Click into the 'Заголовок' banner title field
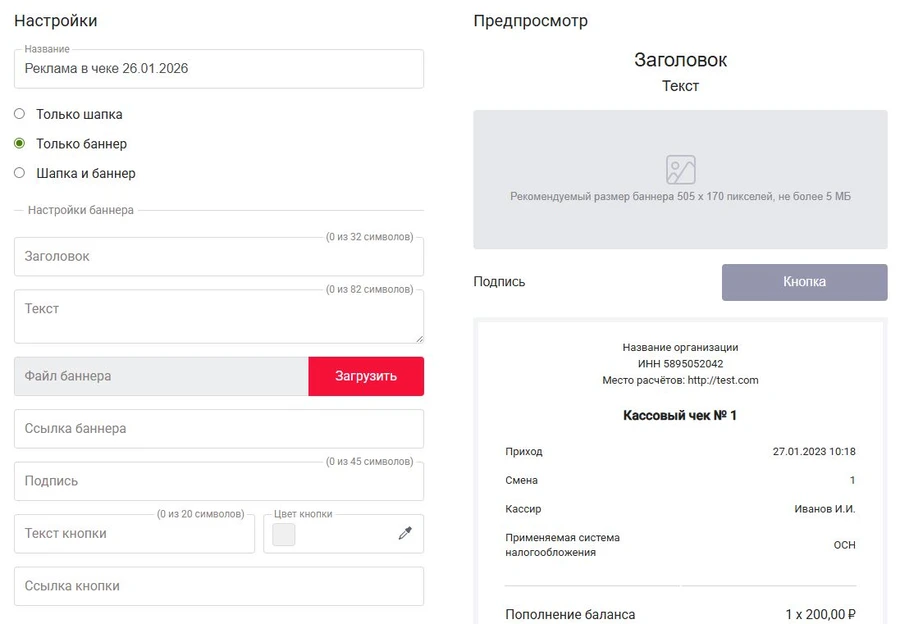The width and height of the screenshot is (900, 624). (218, 257)
